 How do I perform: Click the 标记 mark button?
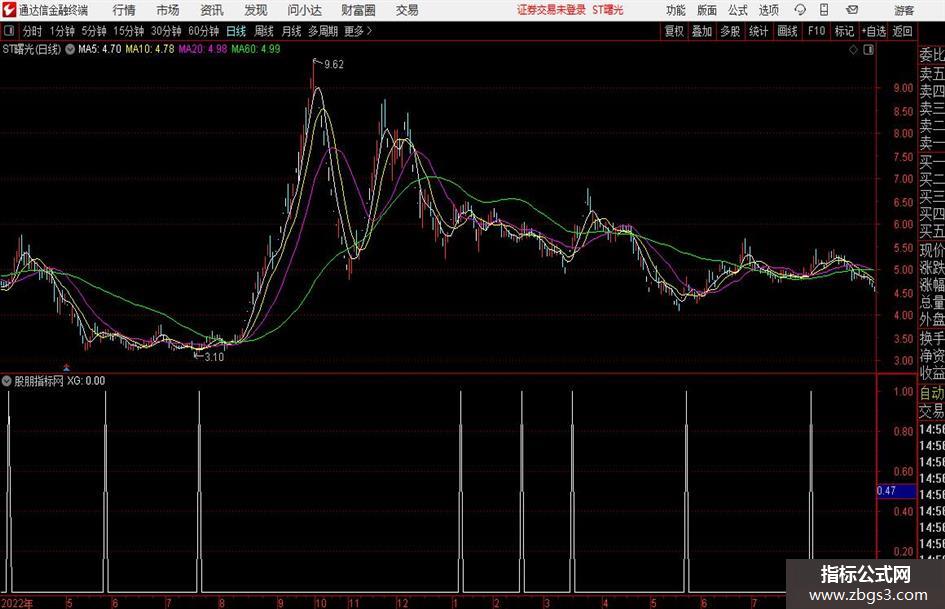pos(844,31)
